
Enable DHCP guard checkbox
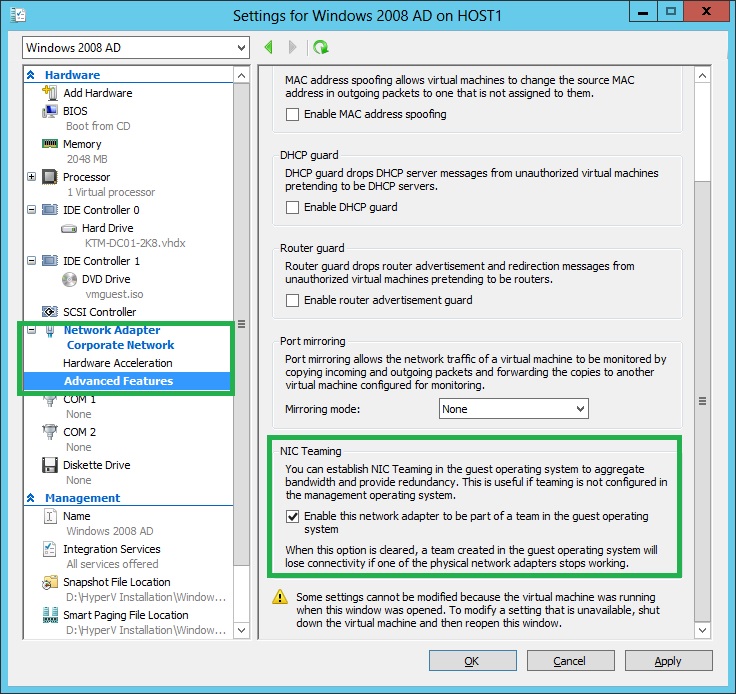pyautogui.click(x=292, y=207)
